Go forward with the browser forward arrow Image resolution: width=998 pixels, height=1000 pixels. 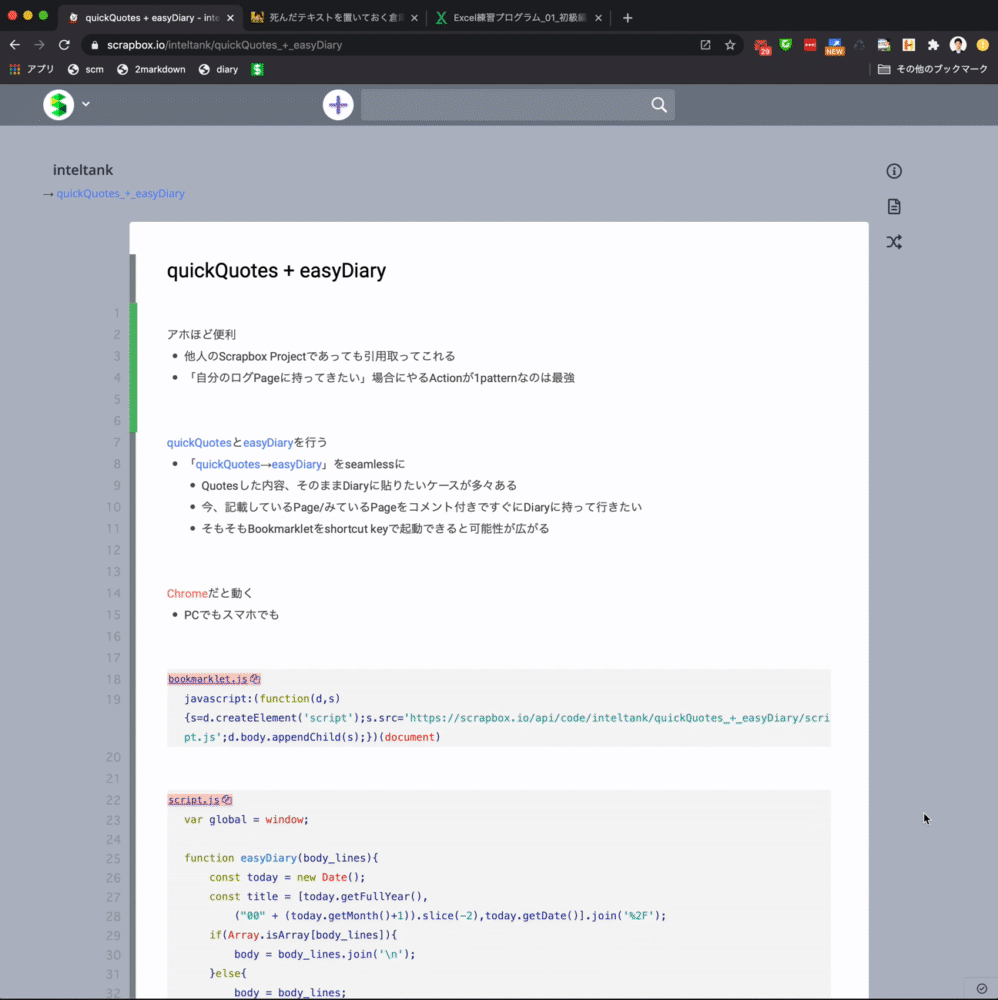coord(39,45)
